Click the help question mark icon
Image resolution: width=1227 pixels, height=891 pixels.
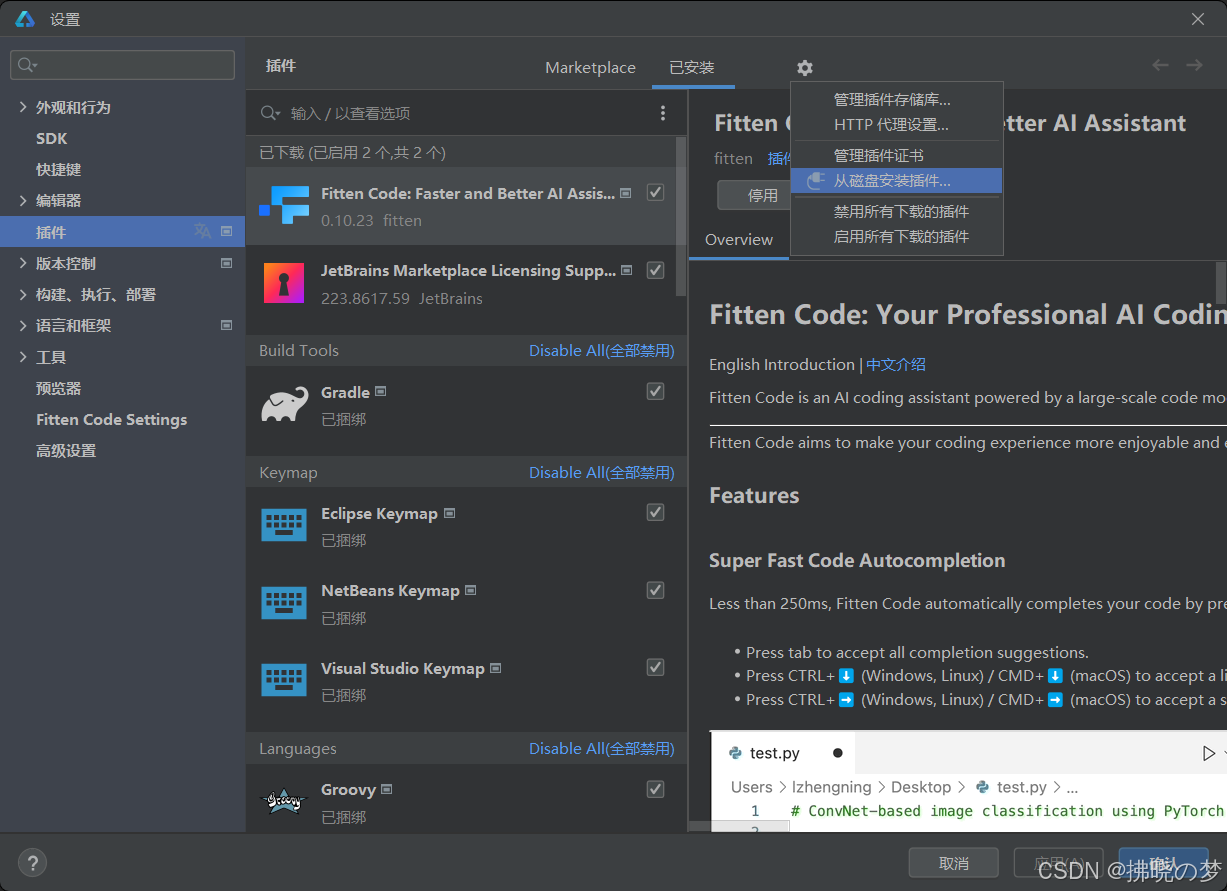32,862
